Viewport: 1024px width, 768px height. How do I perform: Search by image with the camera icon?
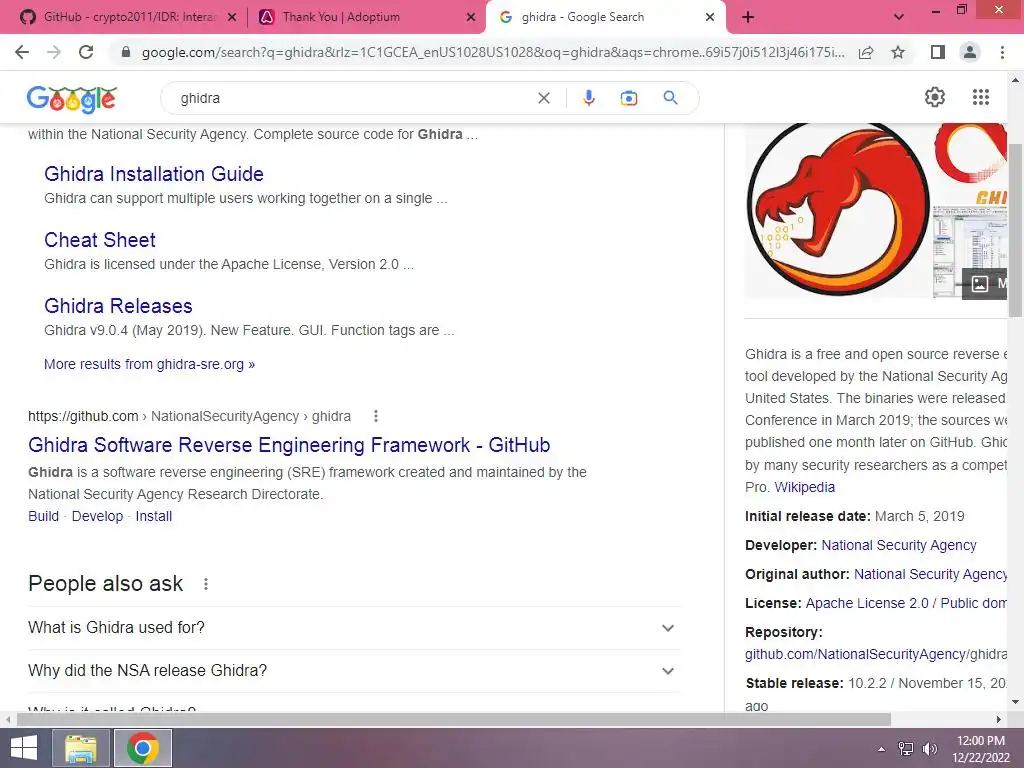628,98
